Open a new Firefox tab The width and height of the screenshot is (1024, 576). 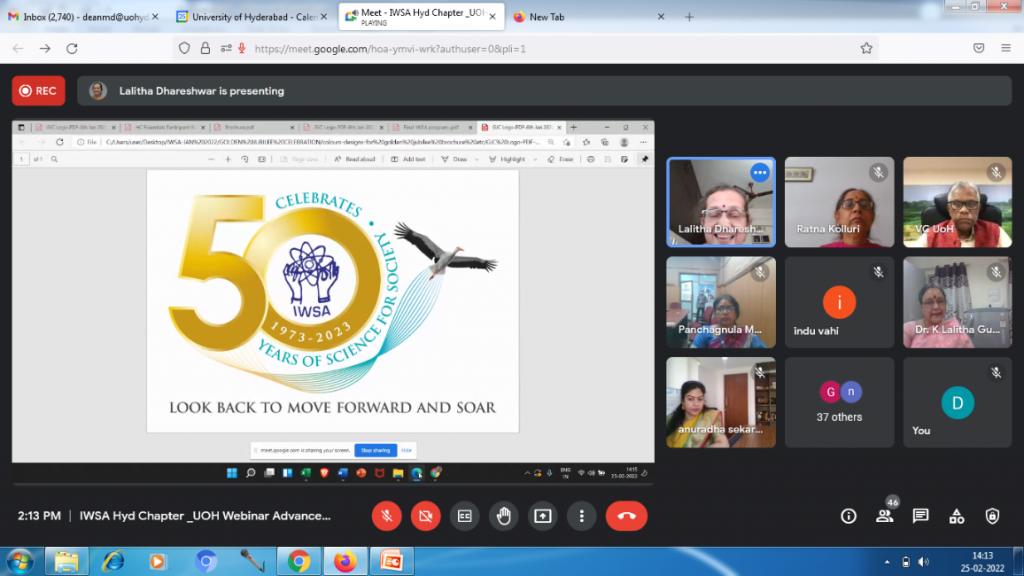pyautogui.click(x=689, y=17)
